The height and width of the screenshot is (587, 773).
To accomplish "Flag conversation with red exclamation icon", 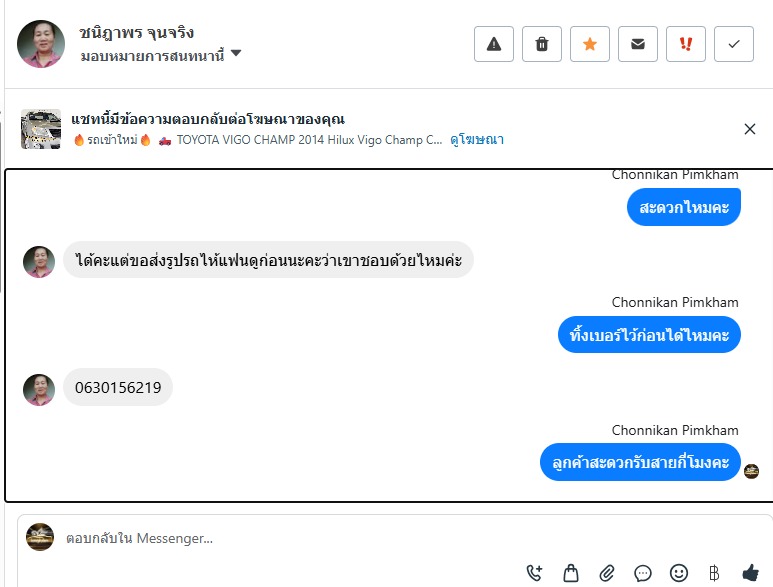I will [686, 44].
